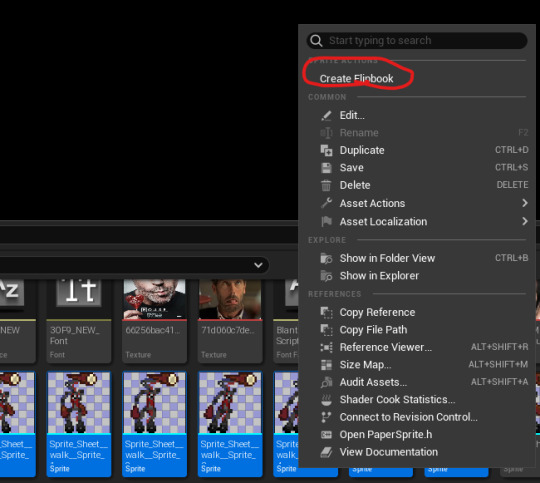Select Open PaperSprite.h entry
Viewport: 540px width, 483px height.
386,435
